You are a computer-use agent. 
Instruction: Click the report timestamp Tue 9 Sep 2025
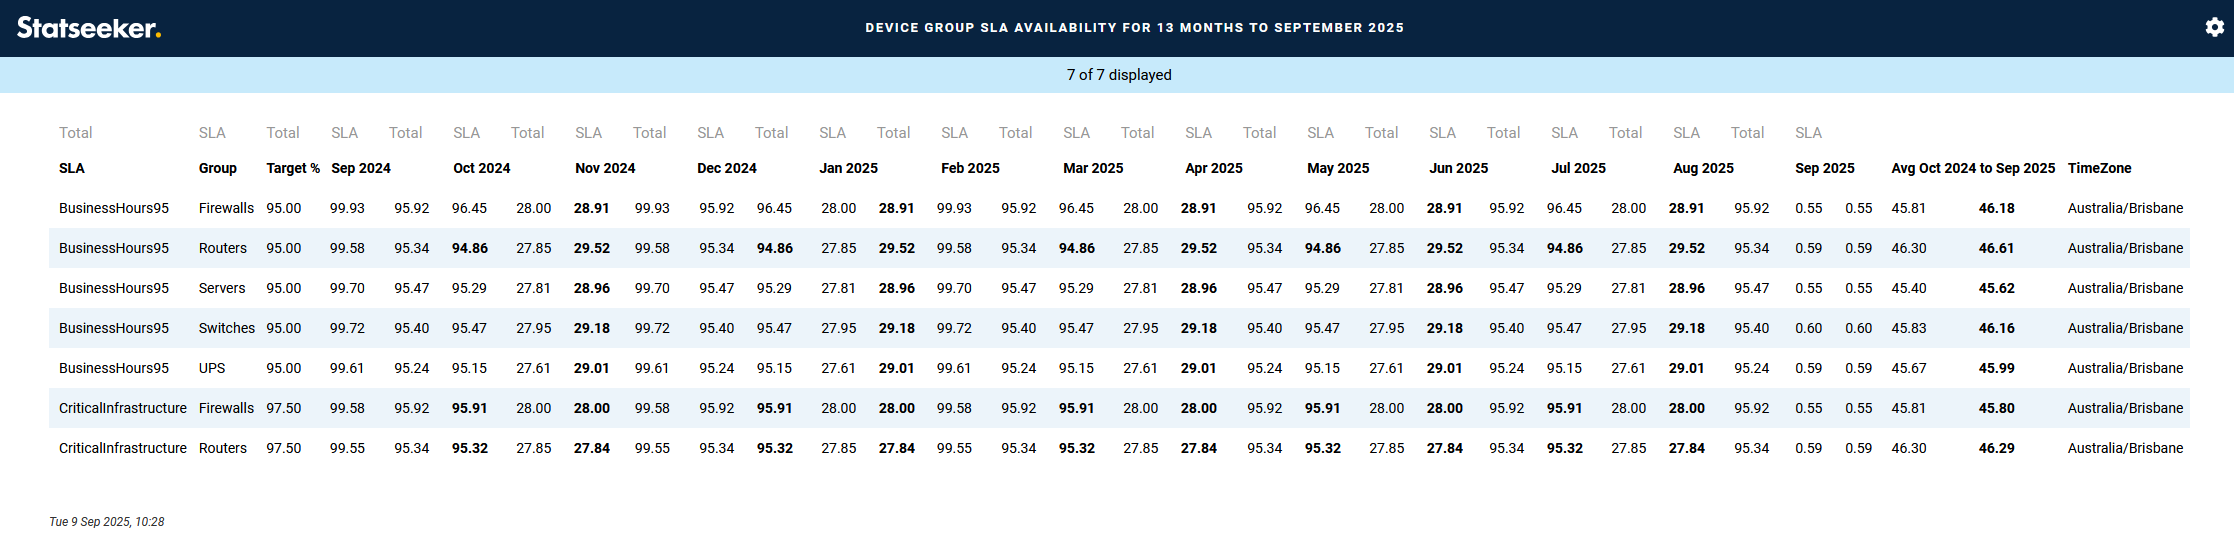pyautogui.click(x=106, y=522)
